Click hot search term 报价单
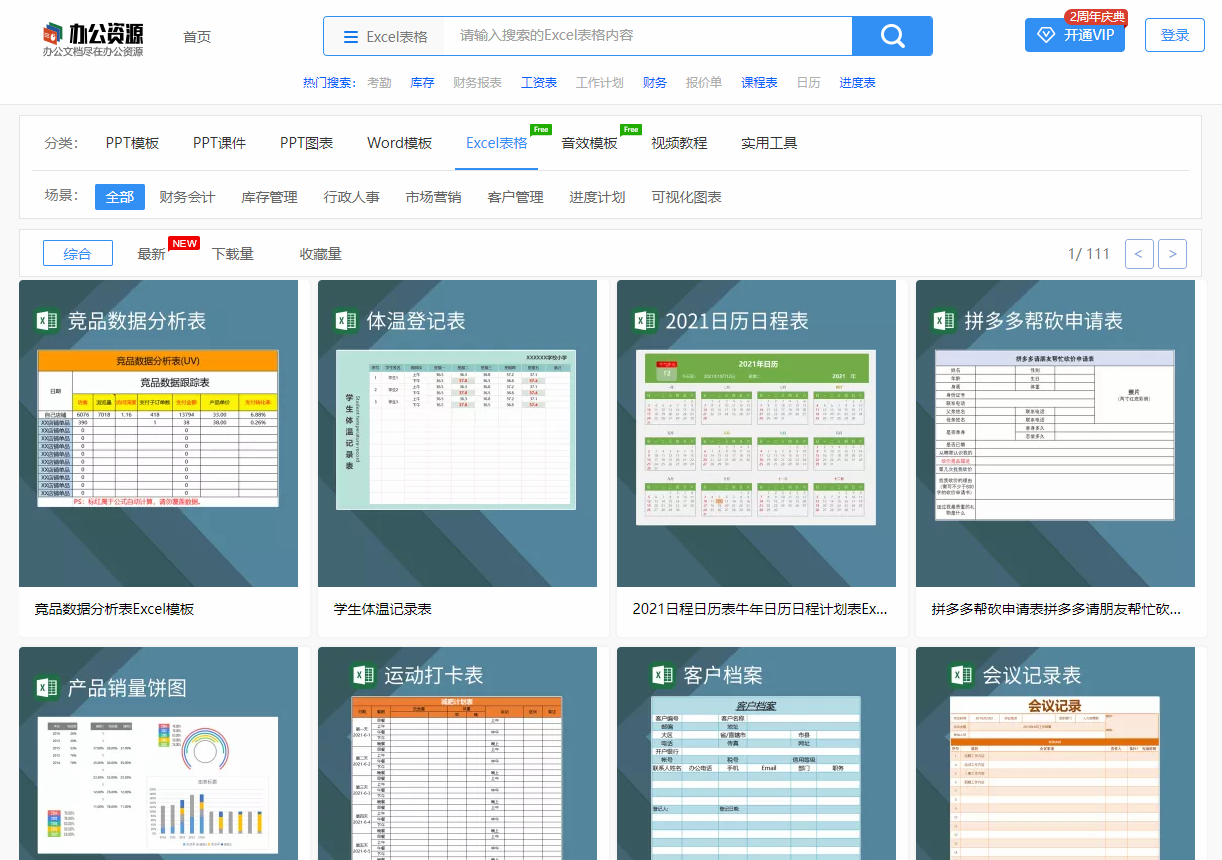The width and height of the screenshot is (1222, 860). [x=704, y=83]
